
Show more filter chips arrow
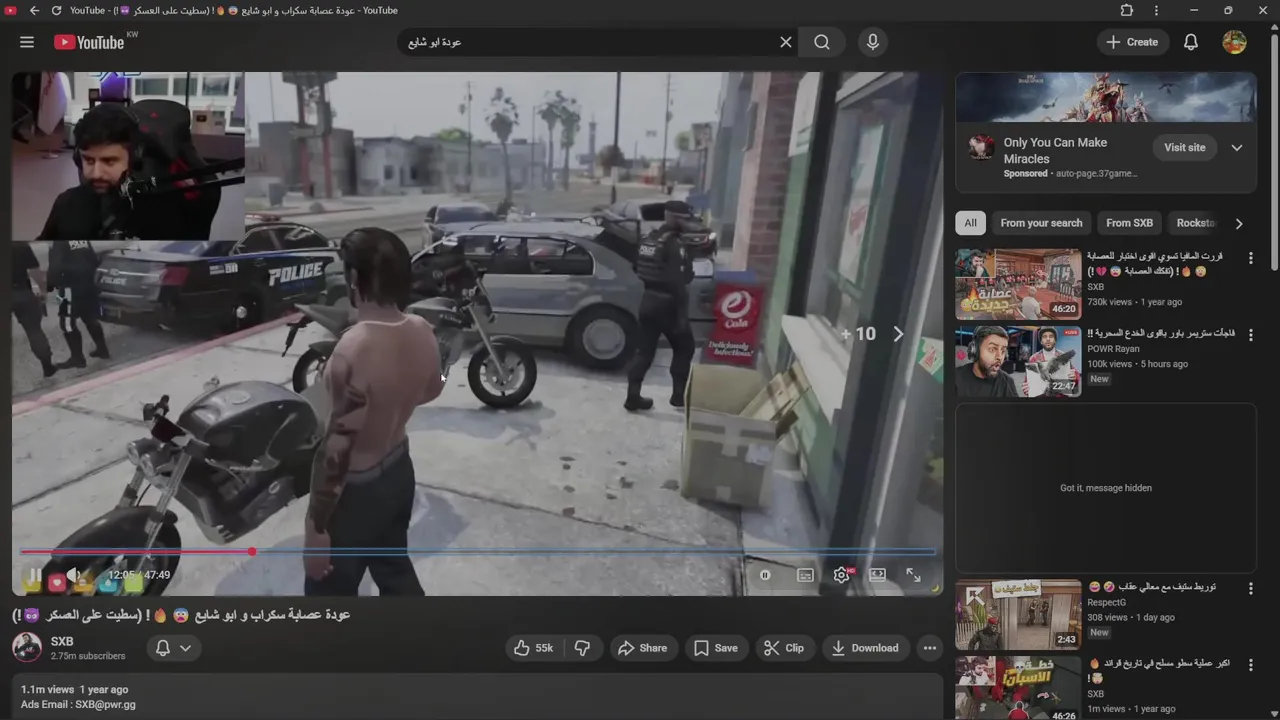click(x=1239, y=223)
